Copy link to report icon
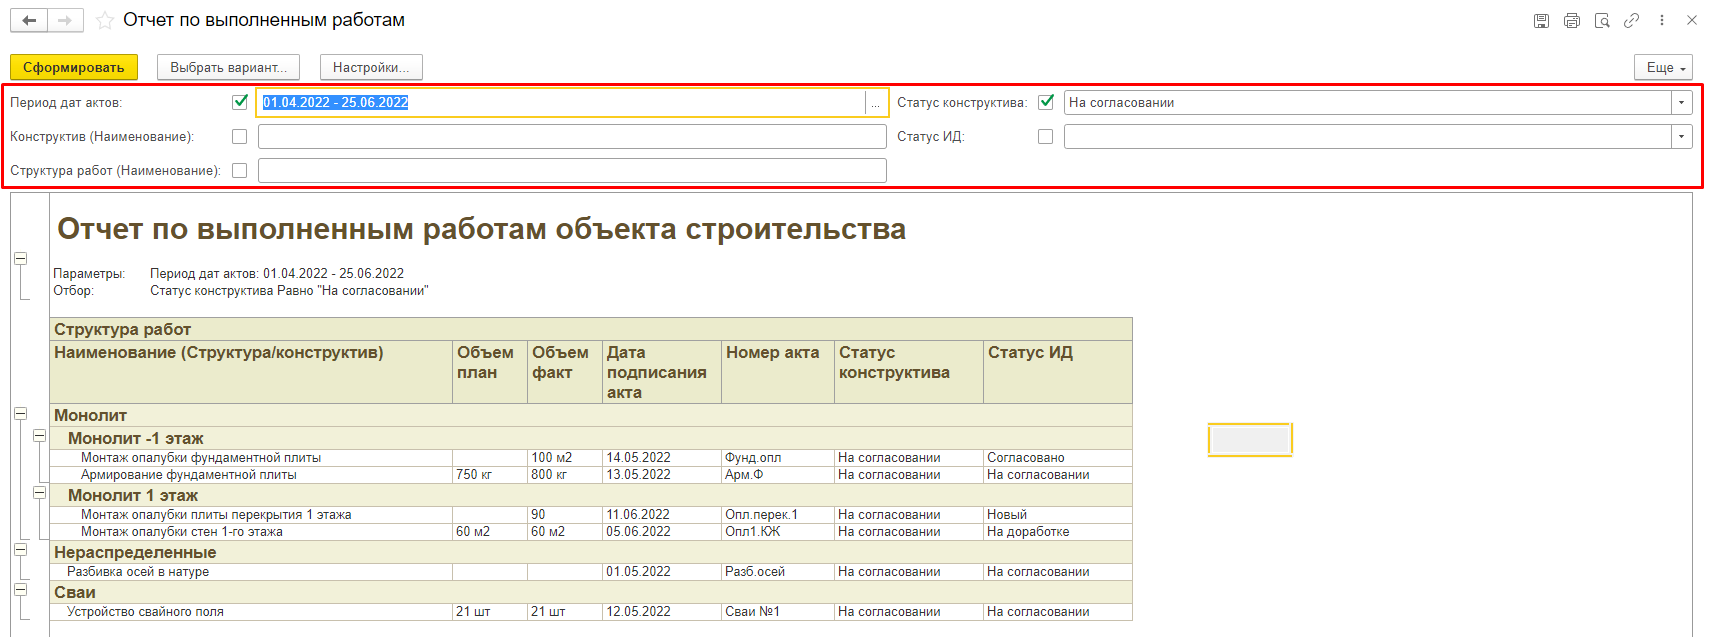Image resolution: width=1710 pixels, height=637 pixels. pyautogui.click(x=1631, y=20)
